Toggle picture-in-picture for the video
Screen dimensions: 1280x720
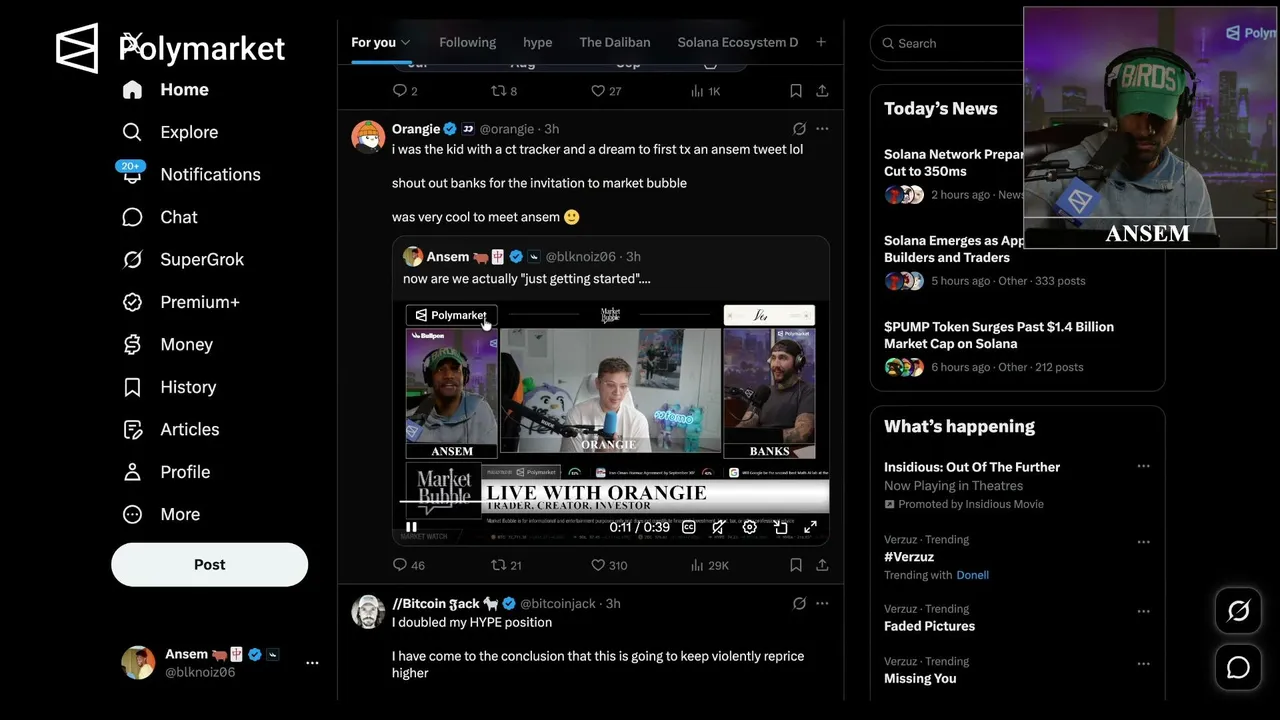[x=781, y=527]
